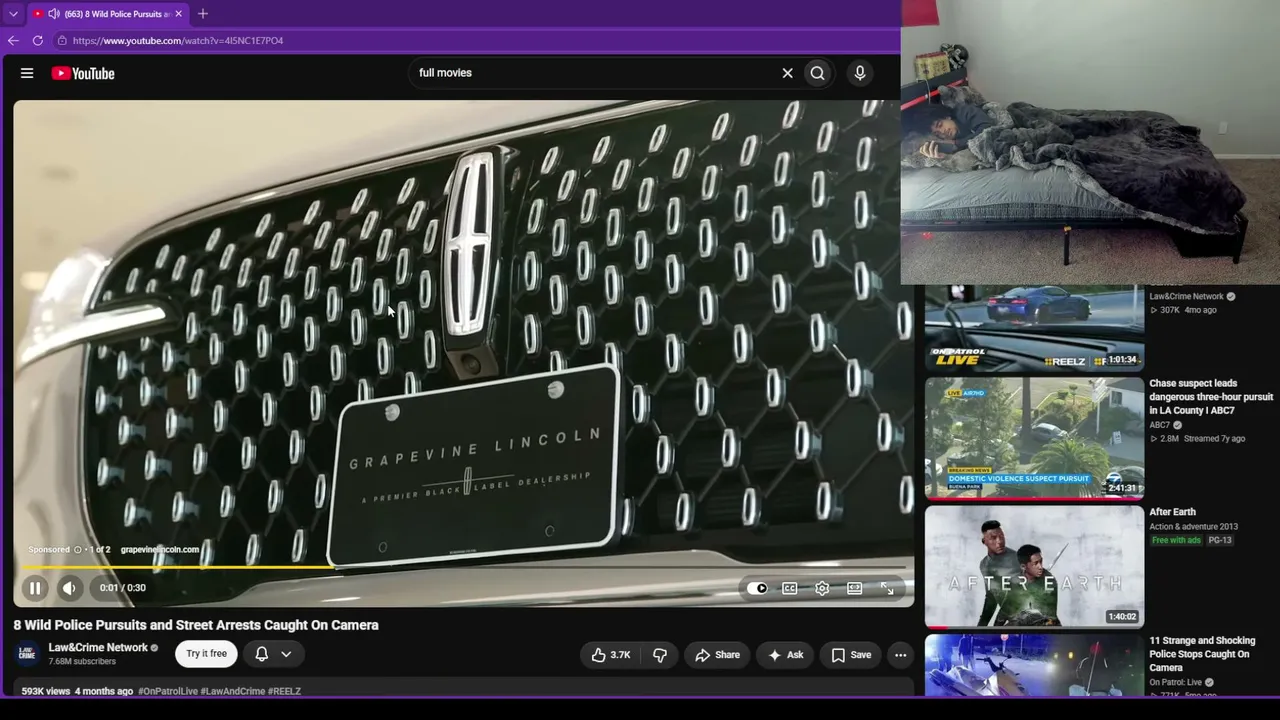Open the Law&Crime Network channel avatar
The width and height of the screenshot is (1280, 720).
[28, 654]
